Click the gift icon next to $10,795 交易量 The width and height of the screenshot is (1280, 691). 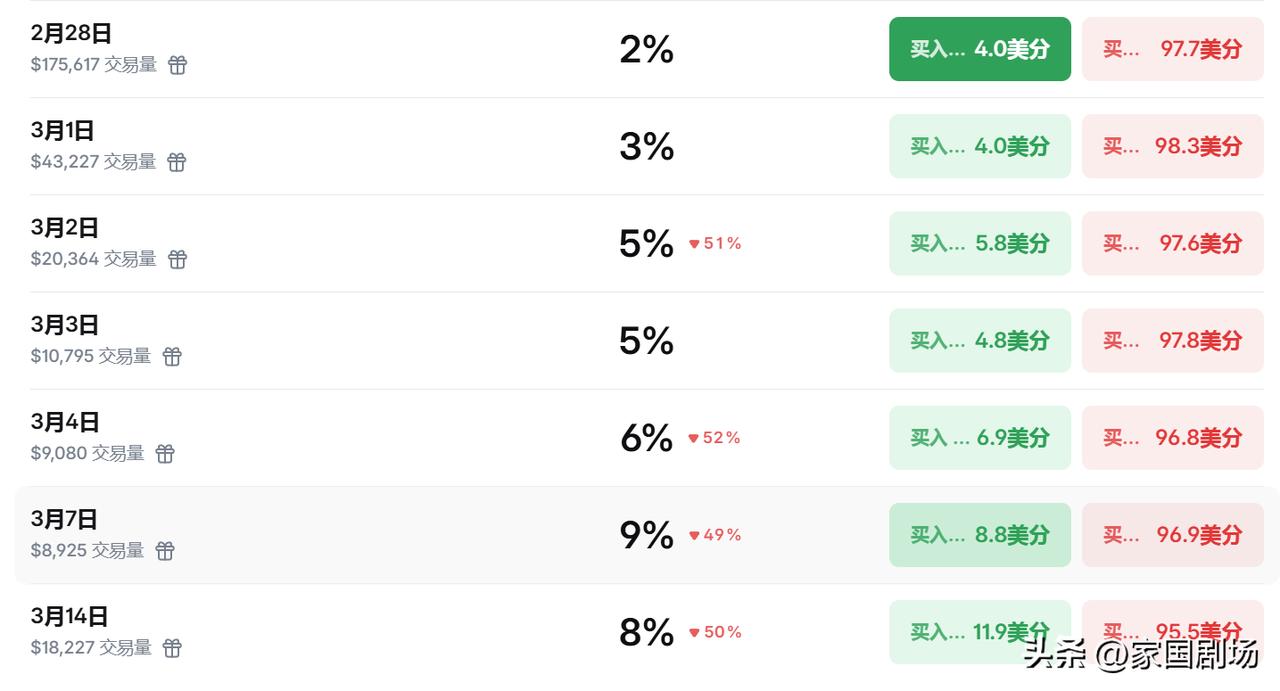tap(171, 356)
